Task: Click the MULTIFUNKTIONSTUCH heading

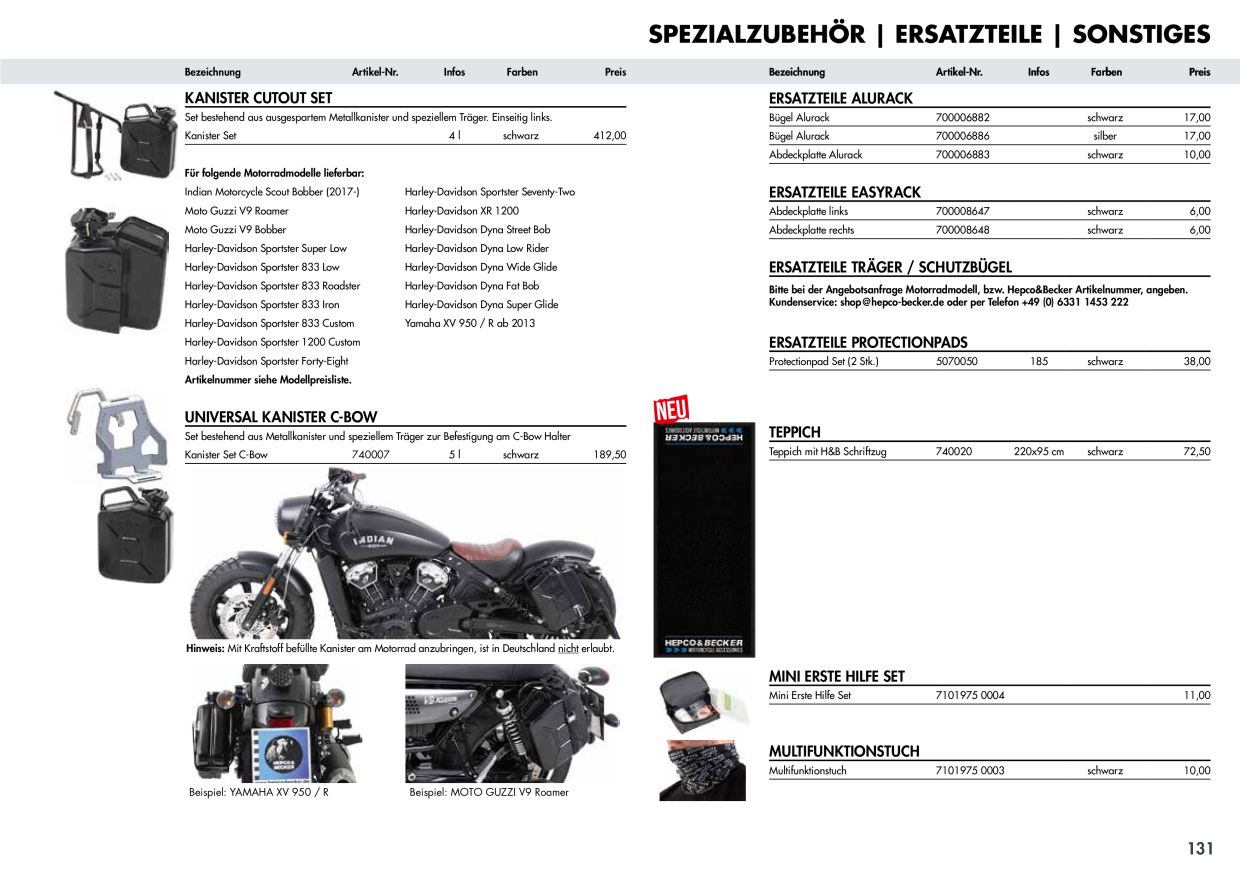Action: click(x=844, y=751)
